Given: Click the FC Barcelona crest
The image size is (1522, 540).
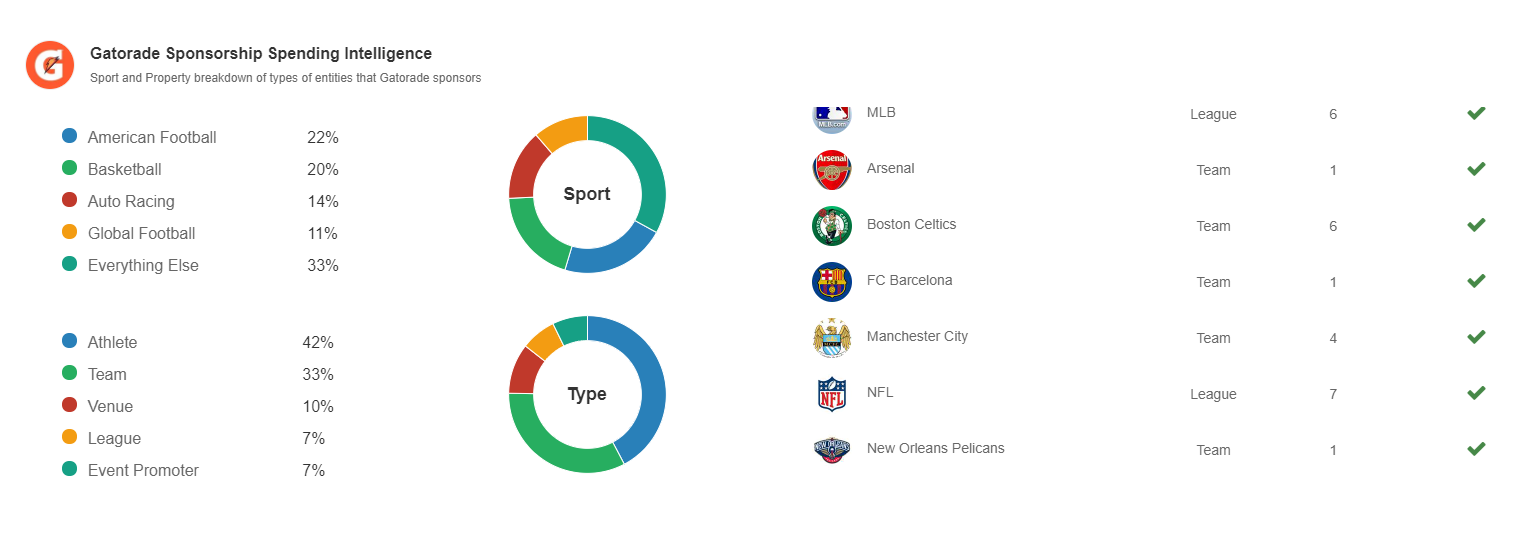Looking at the screenshot, I should pos(832,282).
